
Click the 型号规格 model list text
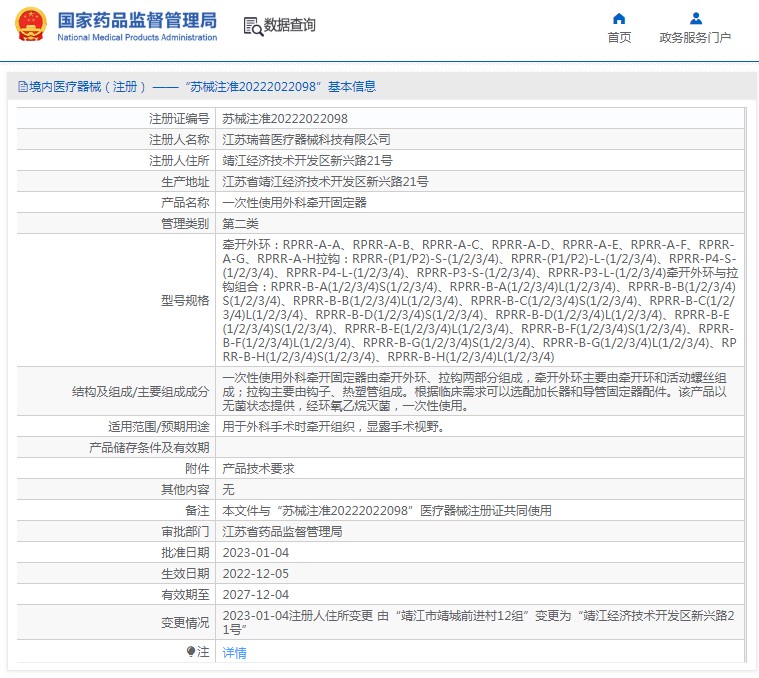[x=480, y=301]
